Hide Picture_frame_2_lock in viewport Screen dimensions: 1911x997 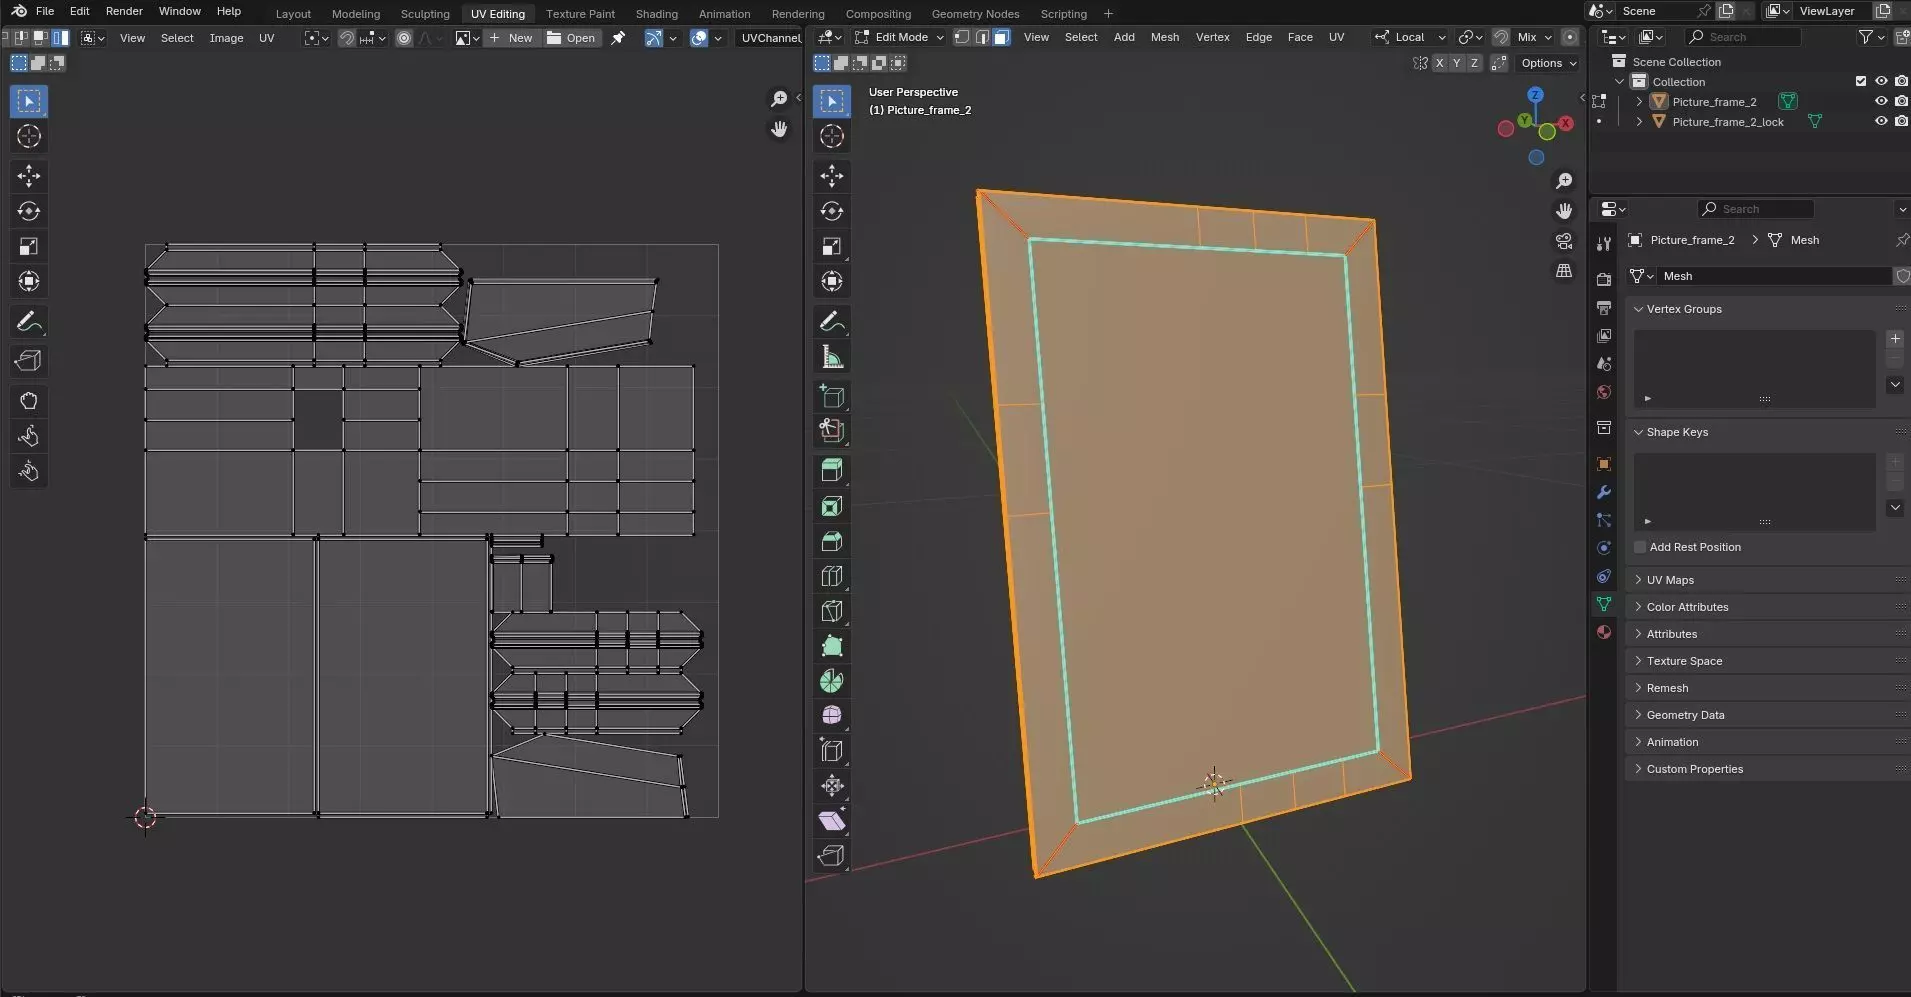coord(1881,121)
